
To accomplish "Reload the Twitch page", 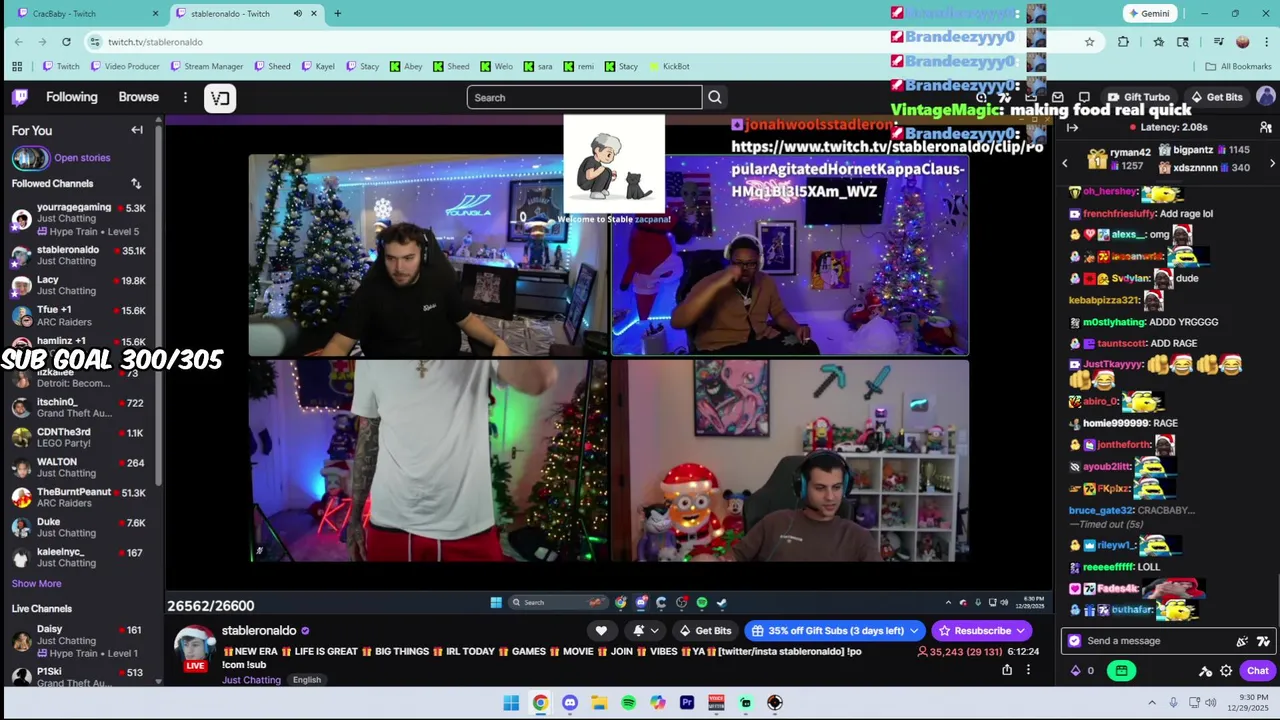I will 66,42.
